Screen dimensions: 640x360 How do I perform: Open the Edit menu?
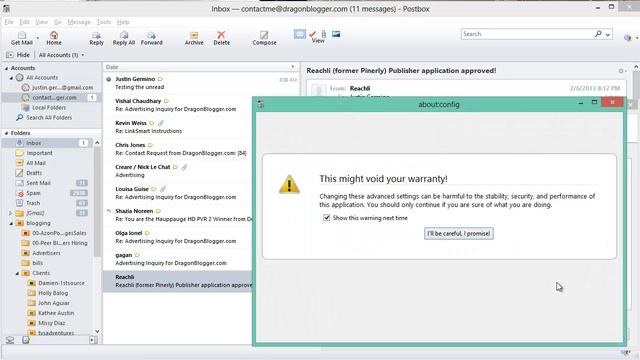pos(24,22)
